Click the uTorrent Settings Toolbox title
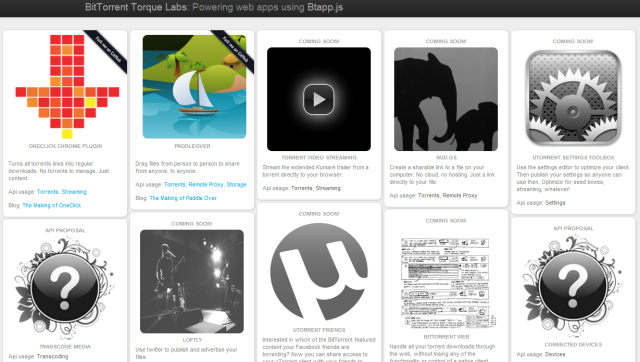This screenshot has width=640, height=362. pyautogui.click(x=573, y=158)
